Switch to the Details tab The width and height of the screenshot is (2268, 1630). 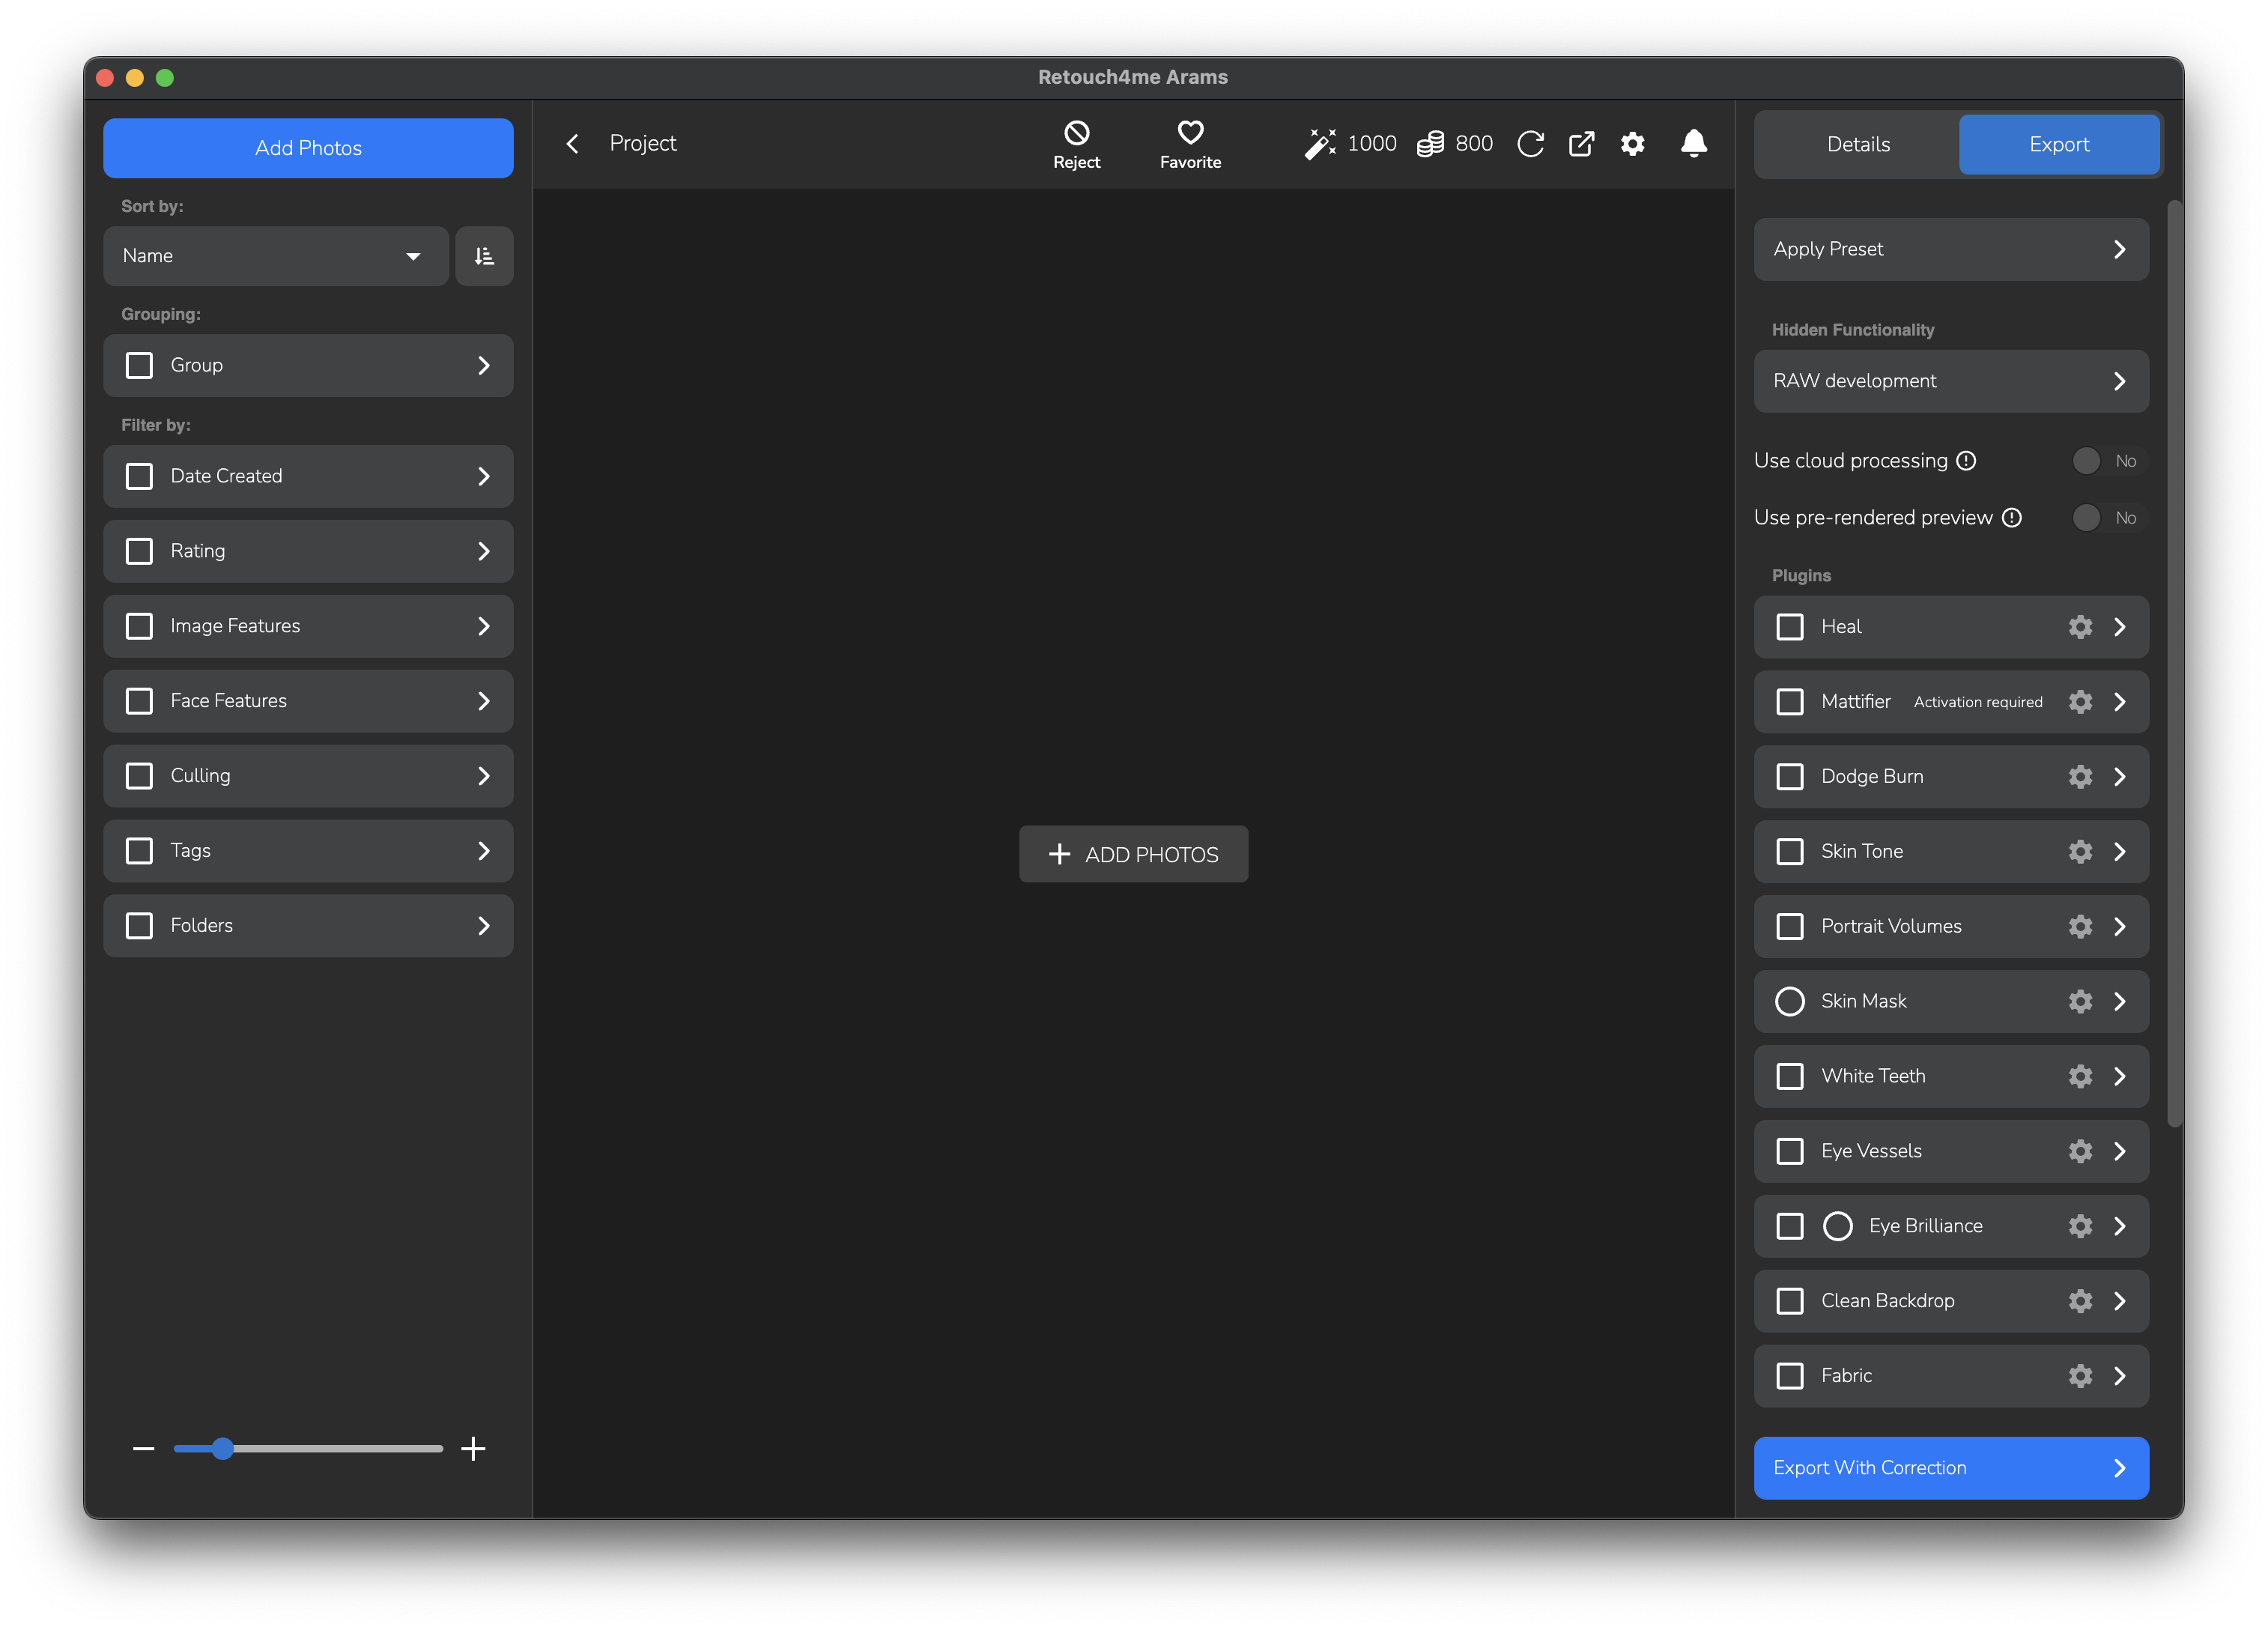pos(1857,145)
